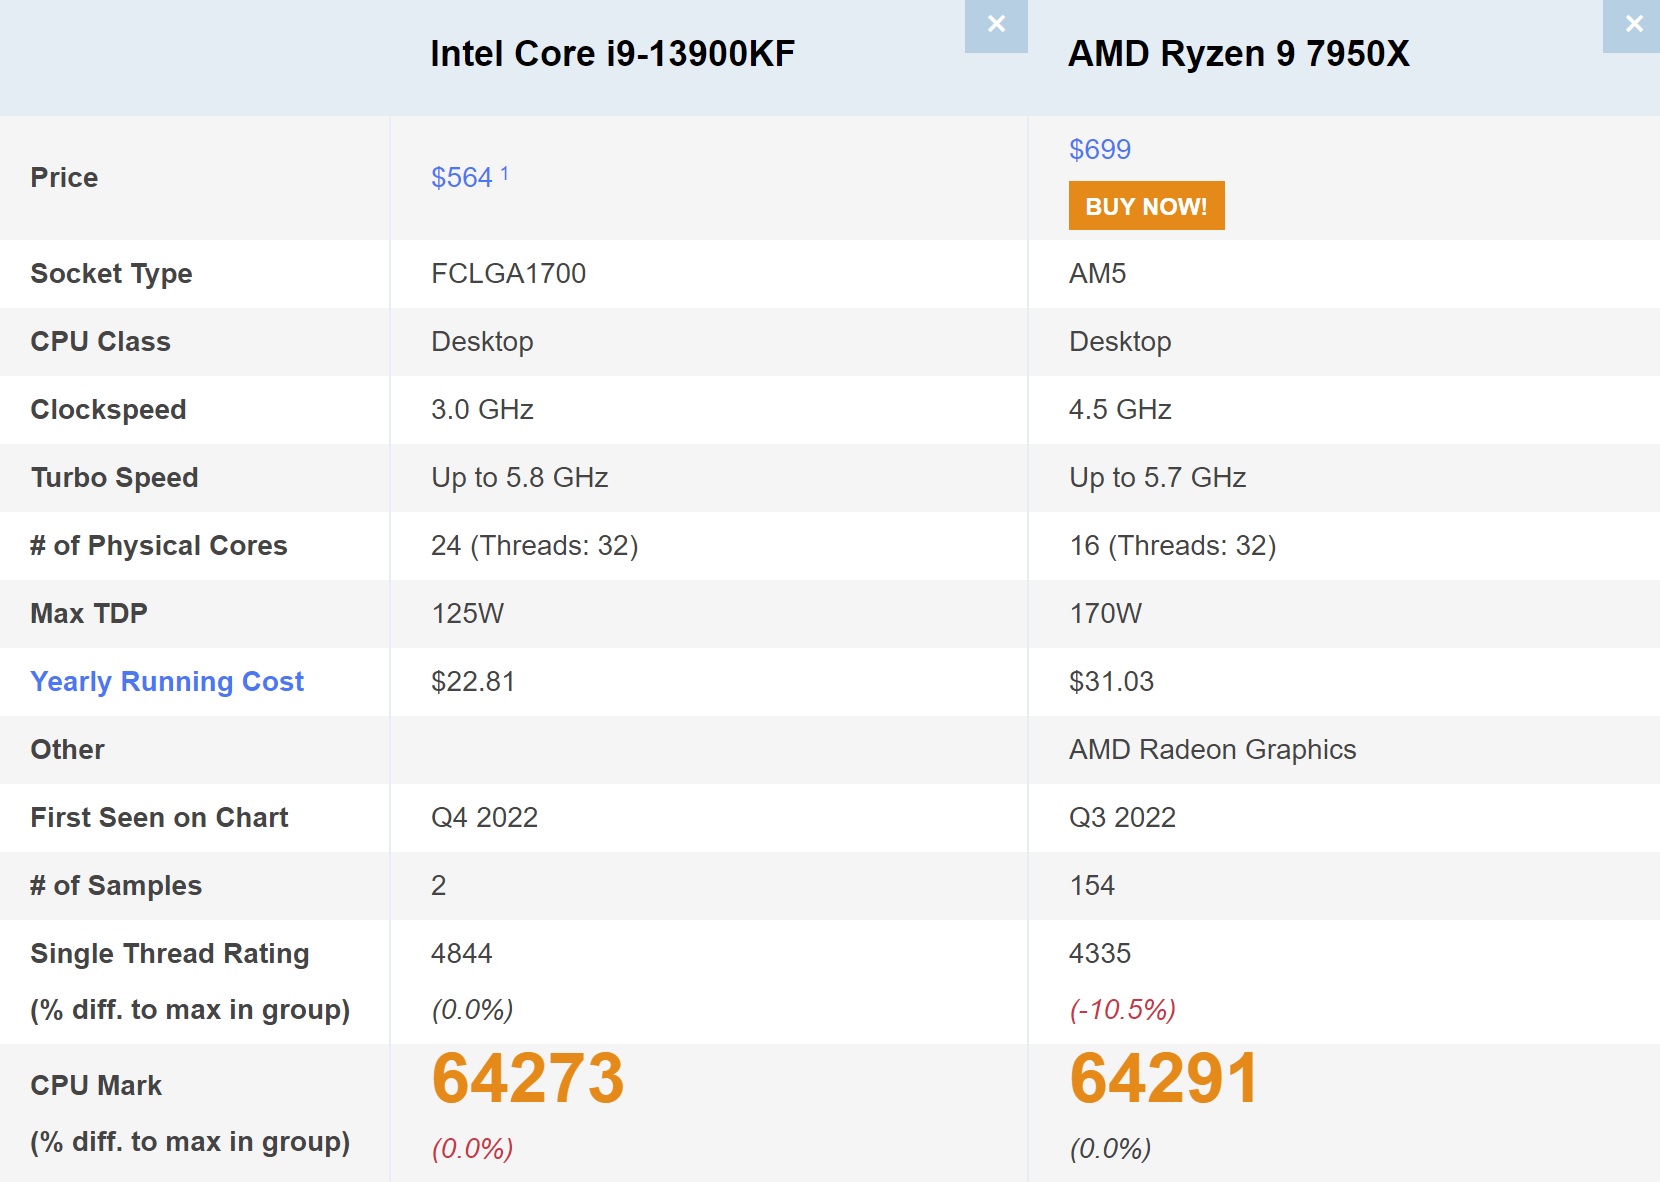Click the 16 (Threads: 32) cell
1660x1182 pixels.
click(1172, 546)
